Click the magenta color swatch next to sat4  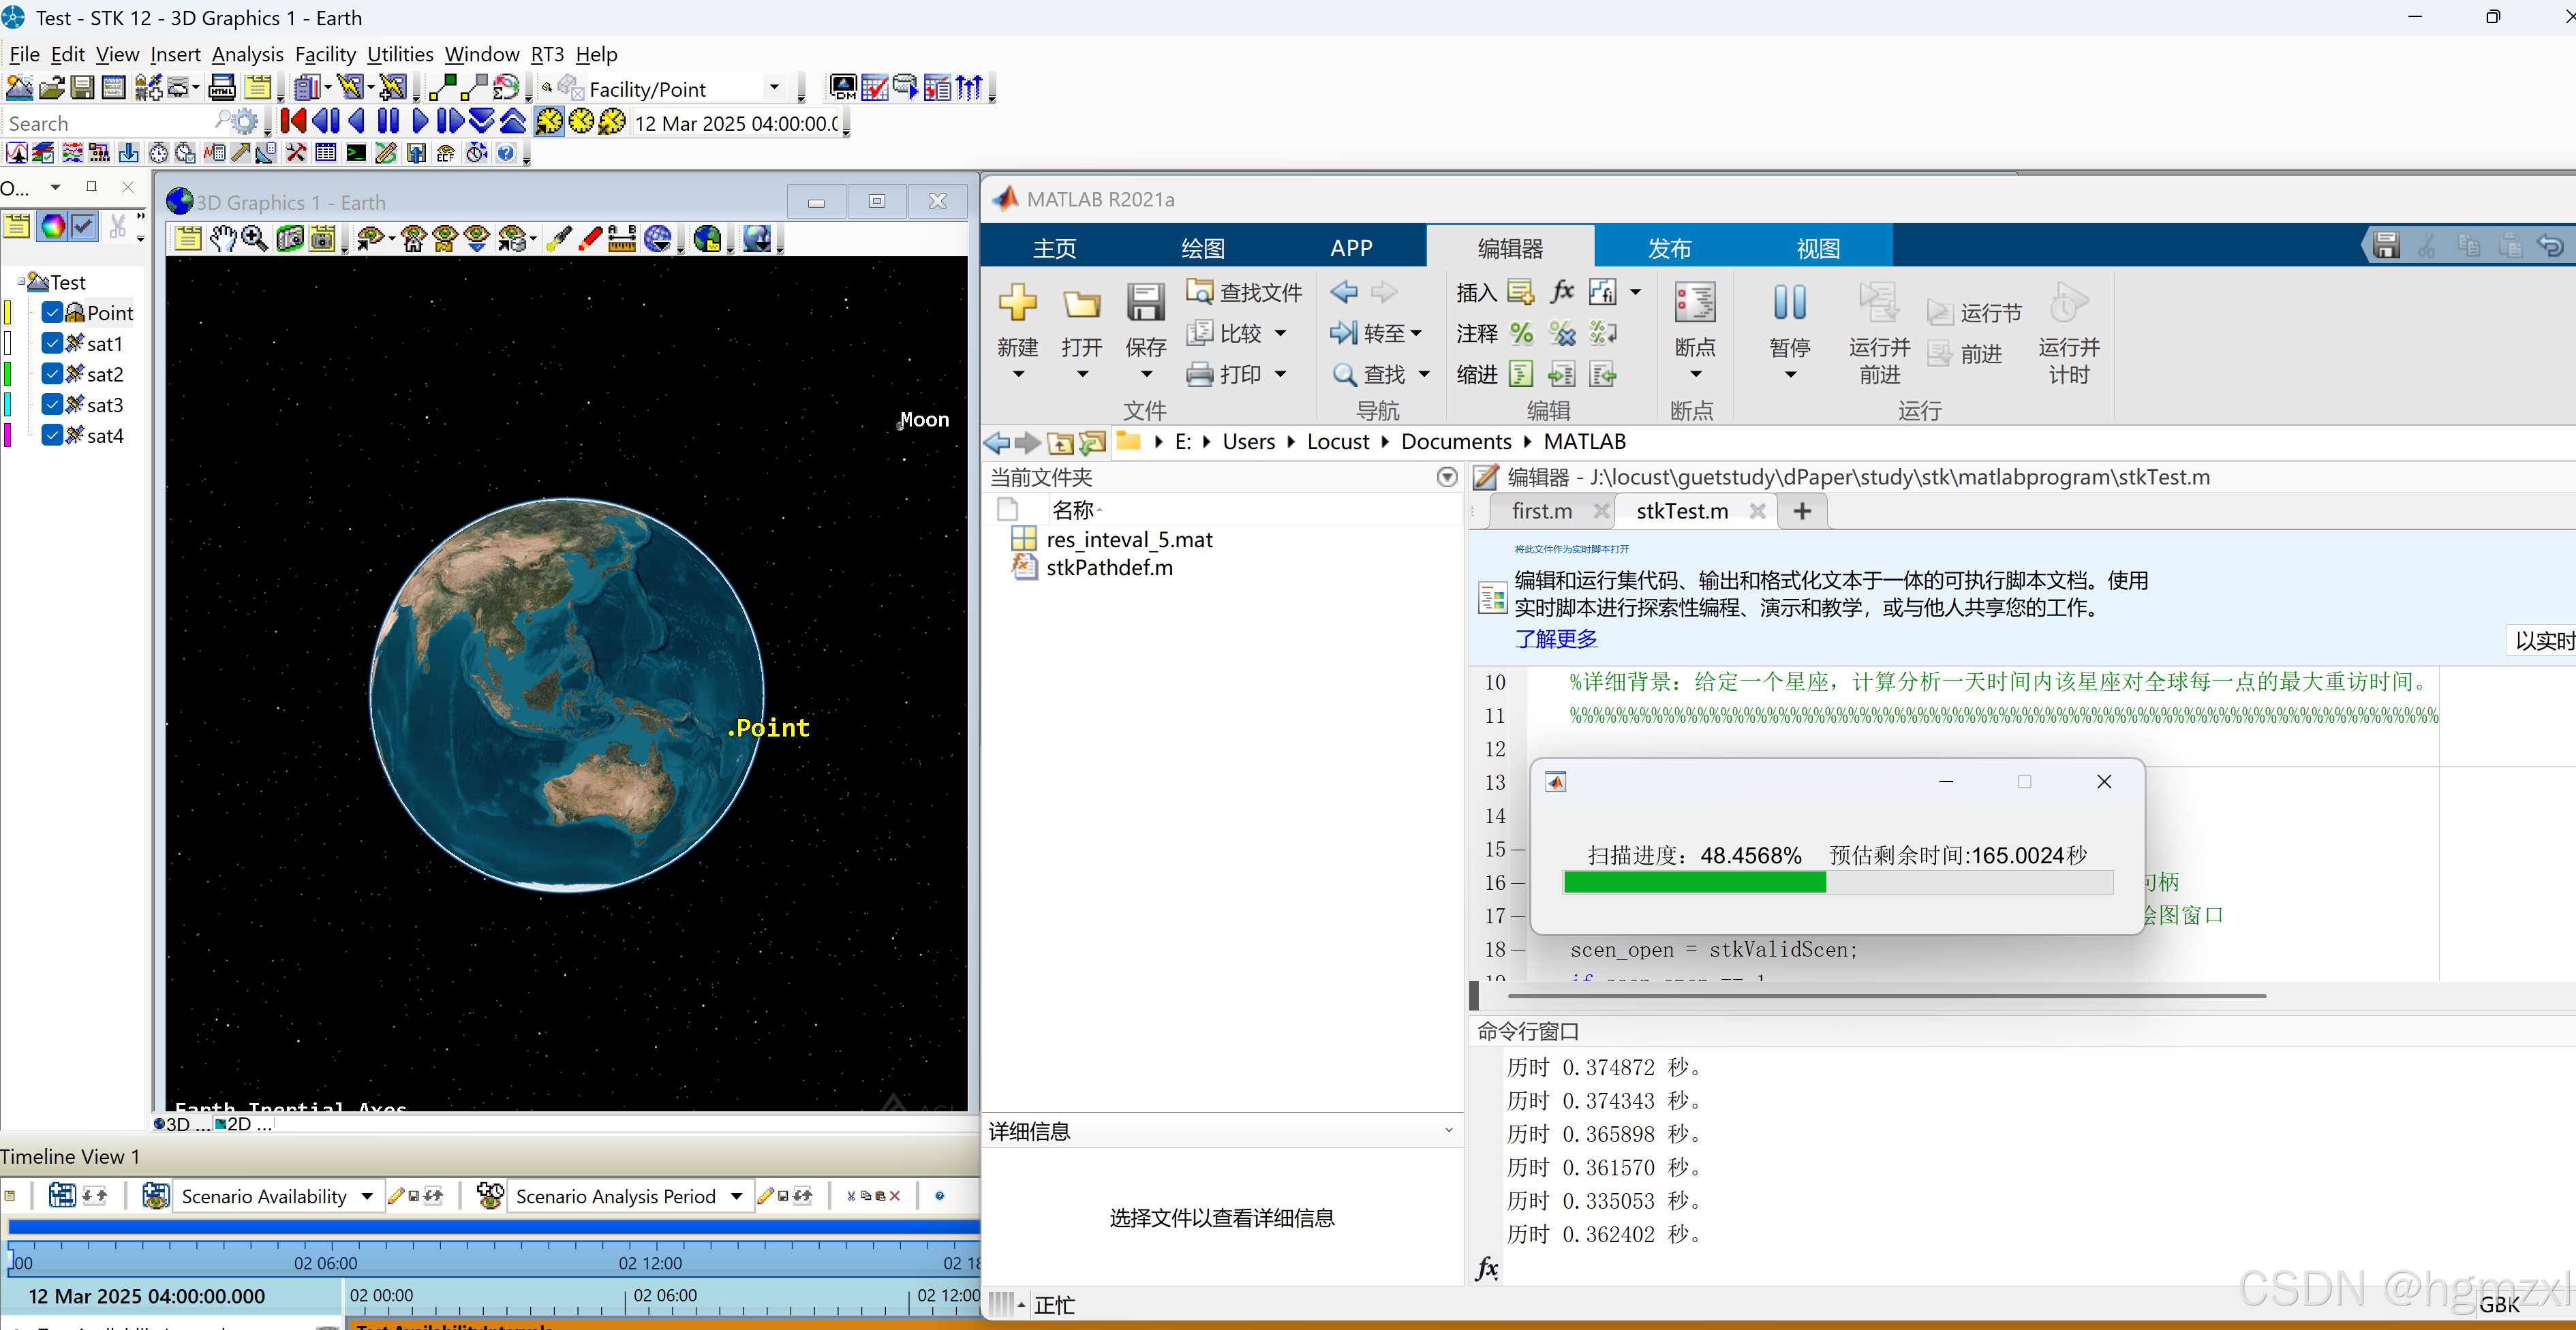coord(7,435)
